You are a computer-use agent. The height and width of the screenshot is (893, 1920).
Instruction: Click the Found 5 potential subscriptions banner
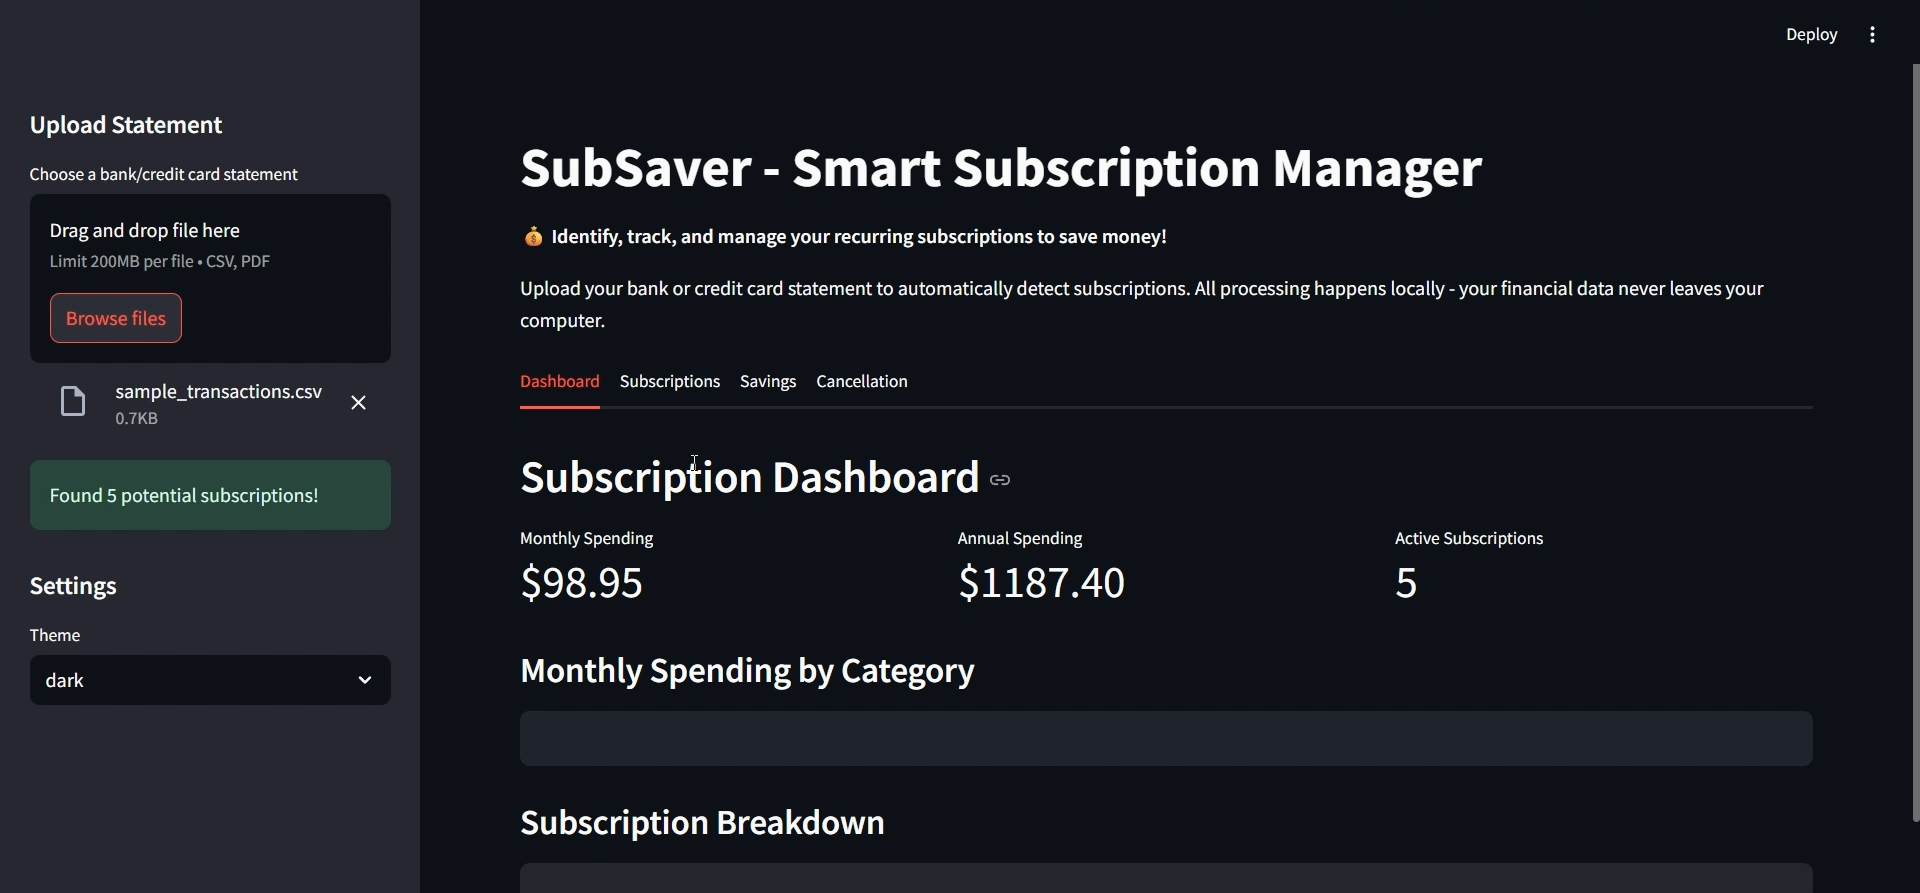coord(209,494)
